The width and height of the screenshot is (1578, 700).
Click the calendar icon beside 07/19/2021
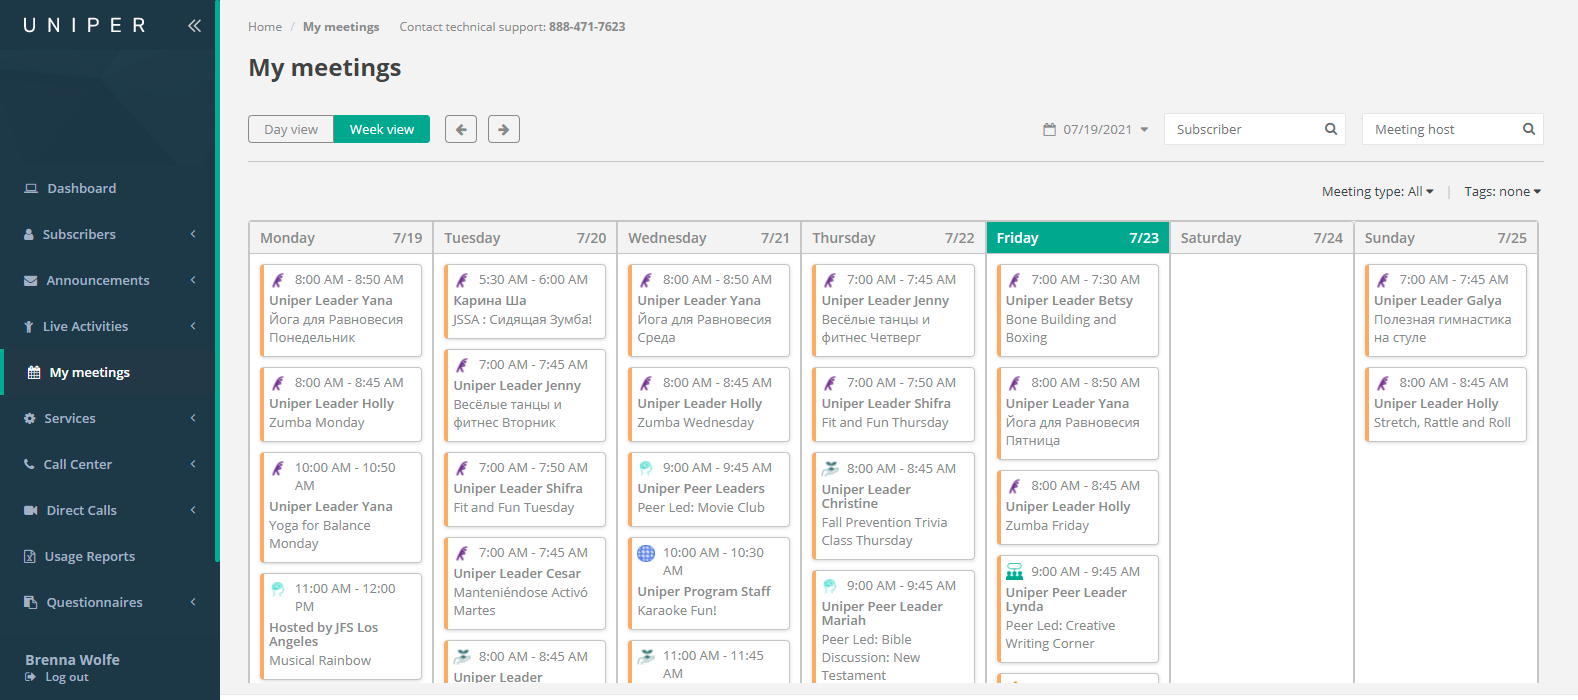(x=1049, y=130)
